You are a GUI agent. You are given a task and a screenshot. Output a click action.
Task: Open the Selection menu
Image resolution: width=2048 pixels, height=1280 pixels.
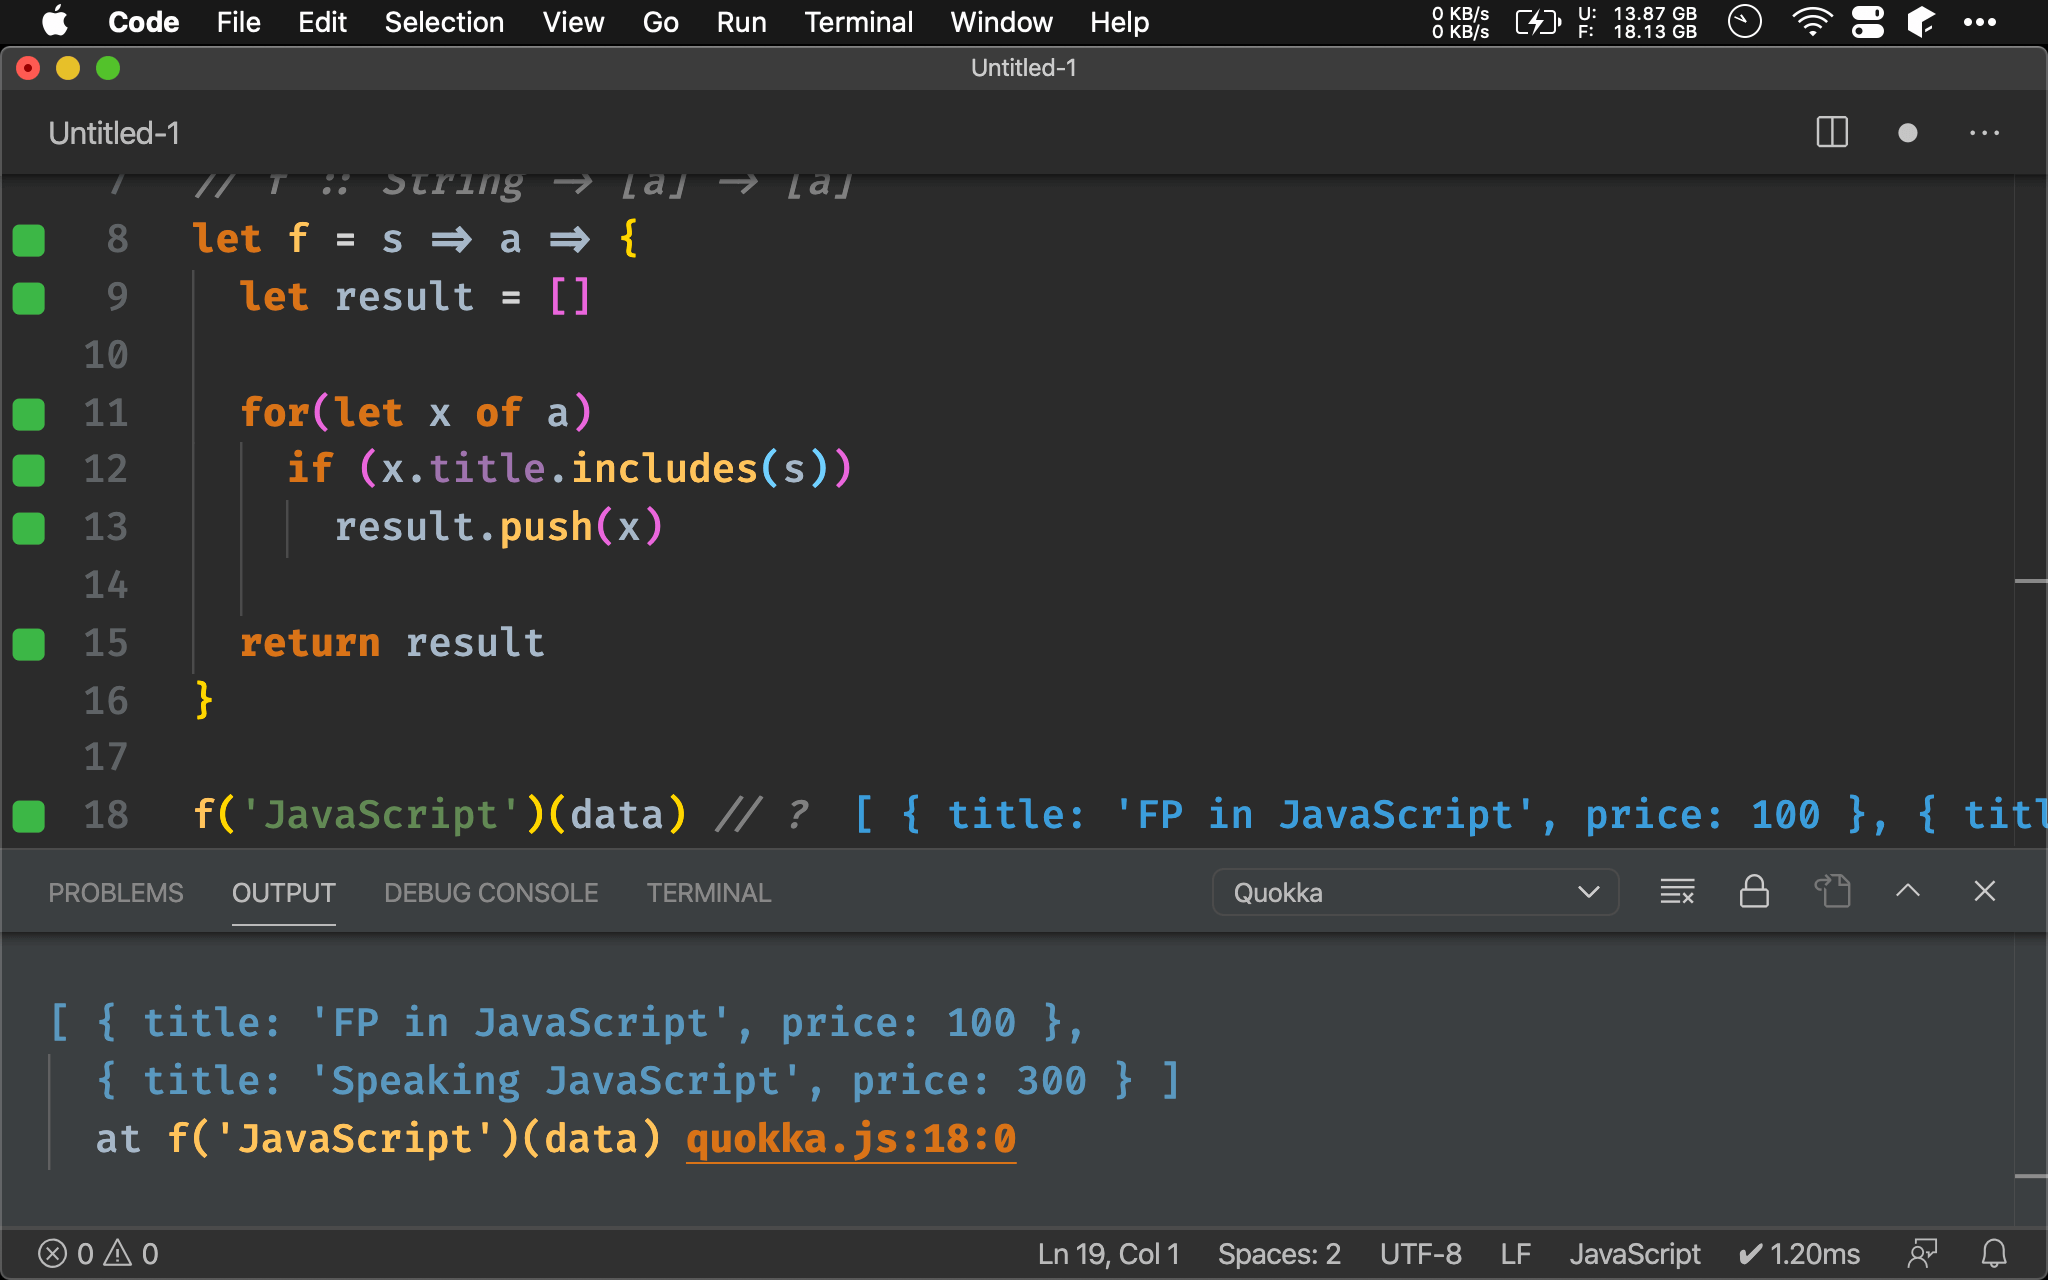point(444,22)
